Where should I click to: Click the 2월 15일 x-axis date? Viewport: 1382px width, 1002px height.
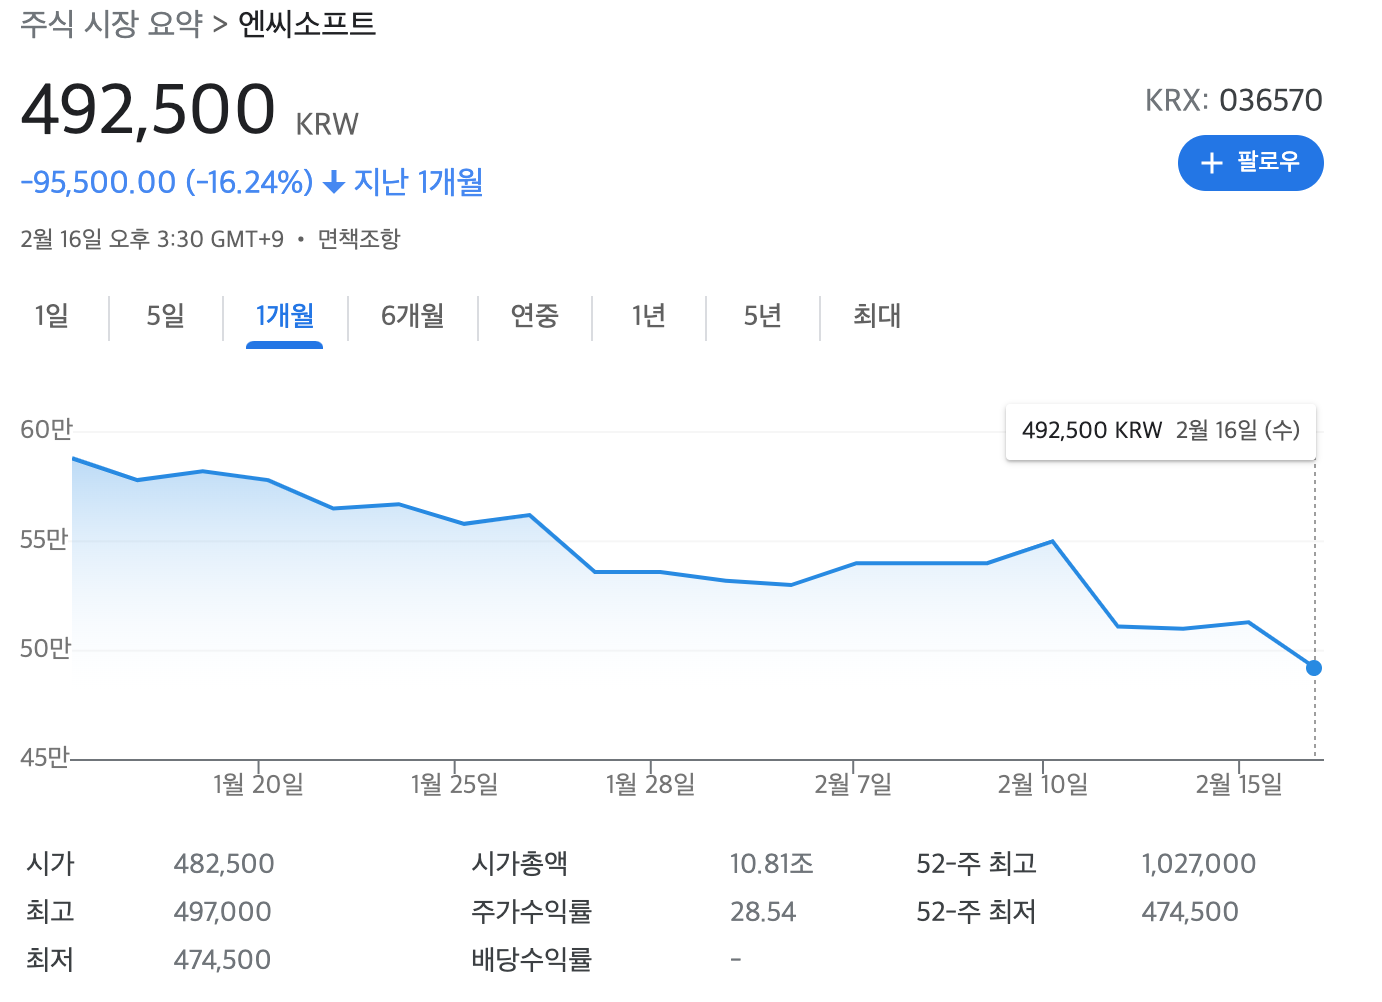(1239, 784)
